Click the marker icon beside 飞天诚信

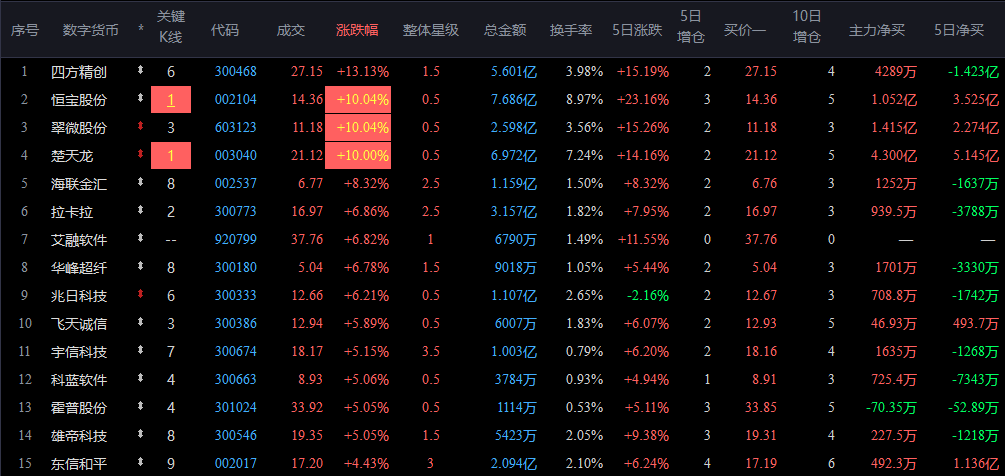[x=141, y=322]
